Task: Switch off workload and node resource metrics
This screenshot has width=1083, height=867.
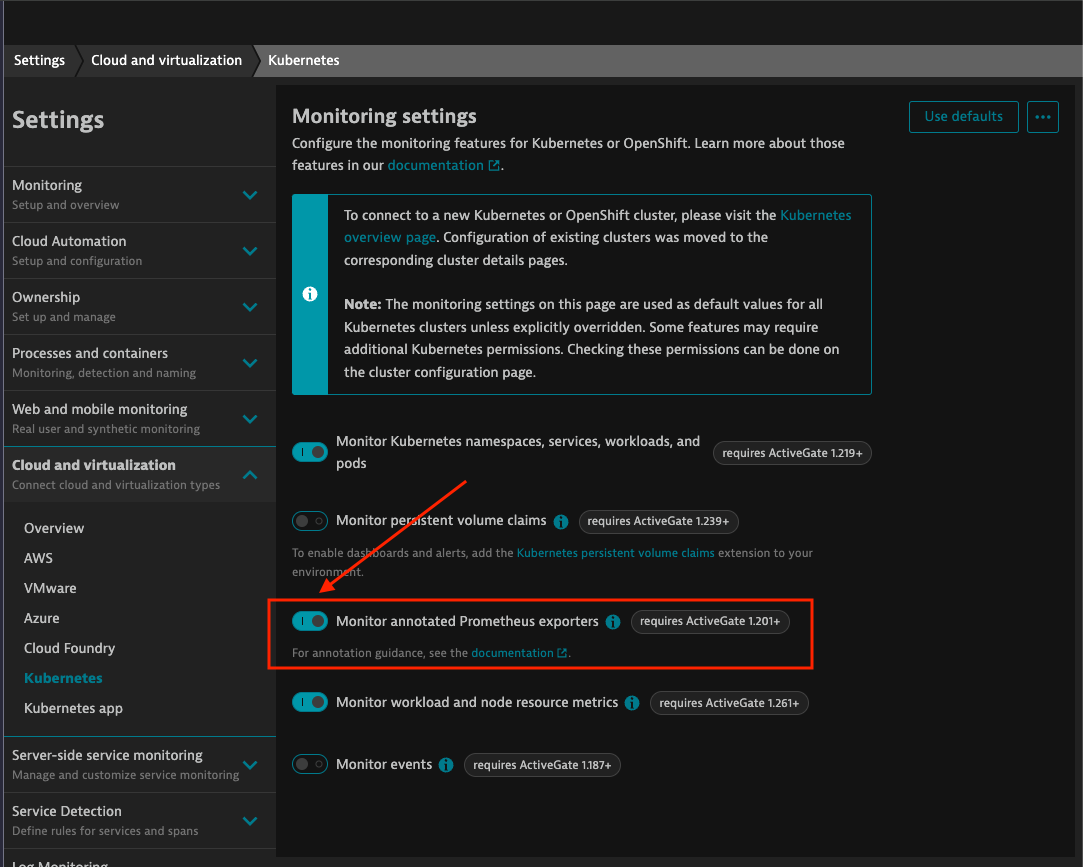Action: click(x=310, y=703)
